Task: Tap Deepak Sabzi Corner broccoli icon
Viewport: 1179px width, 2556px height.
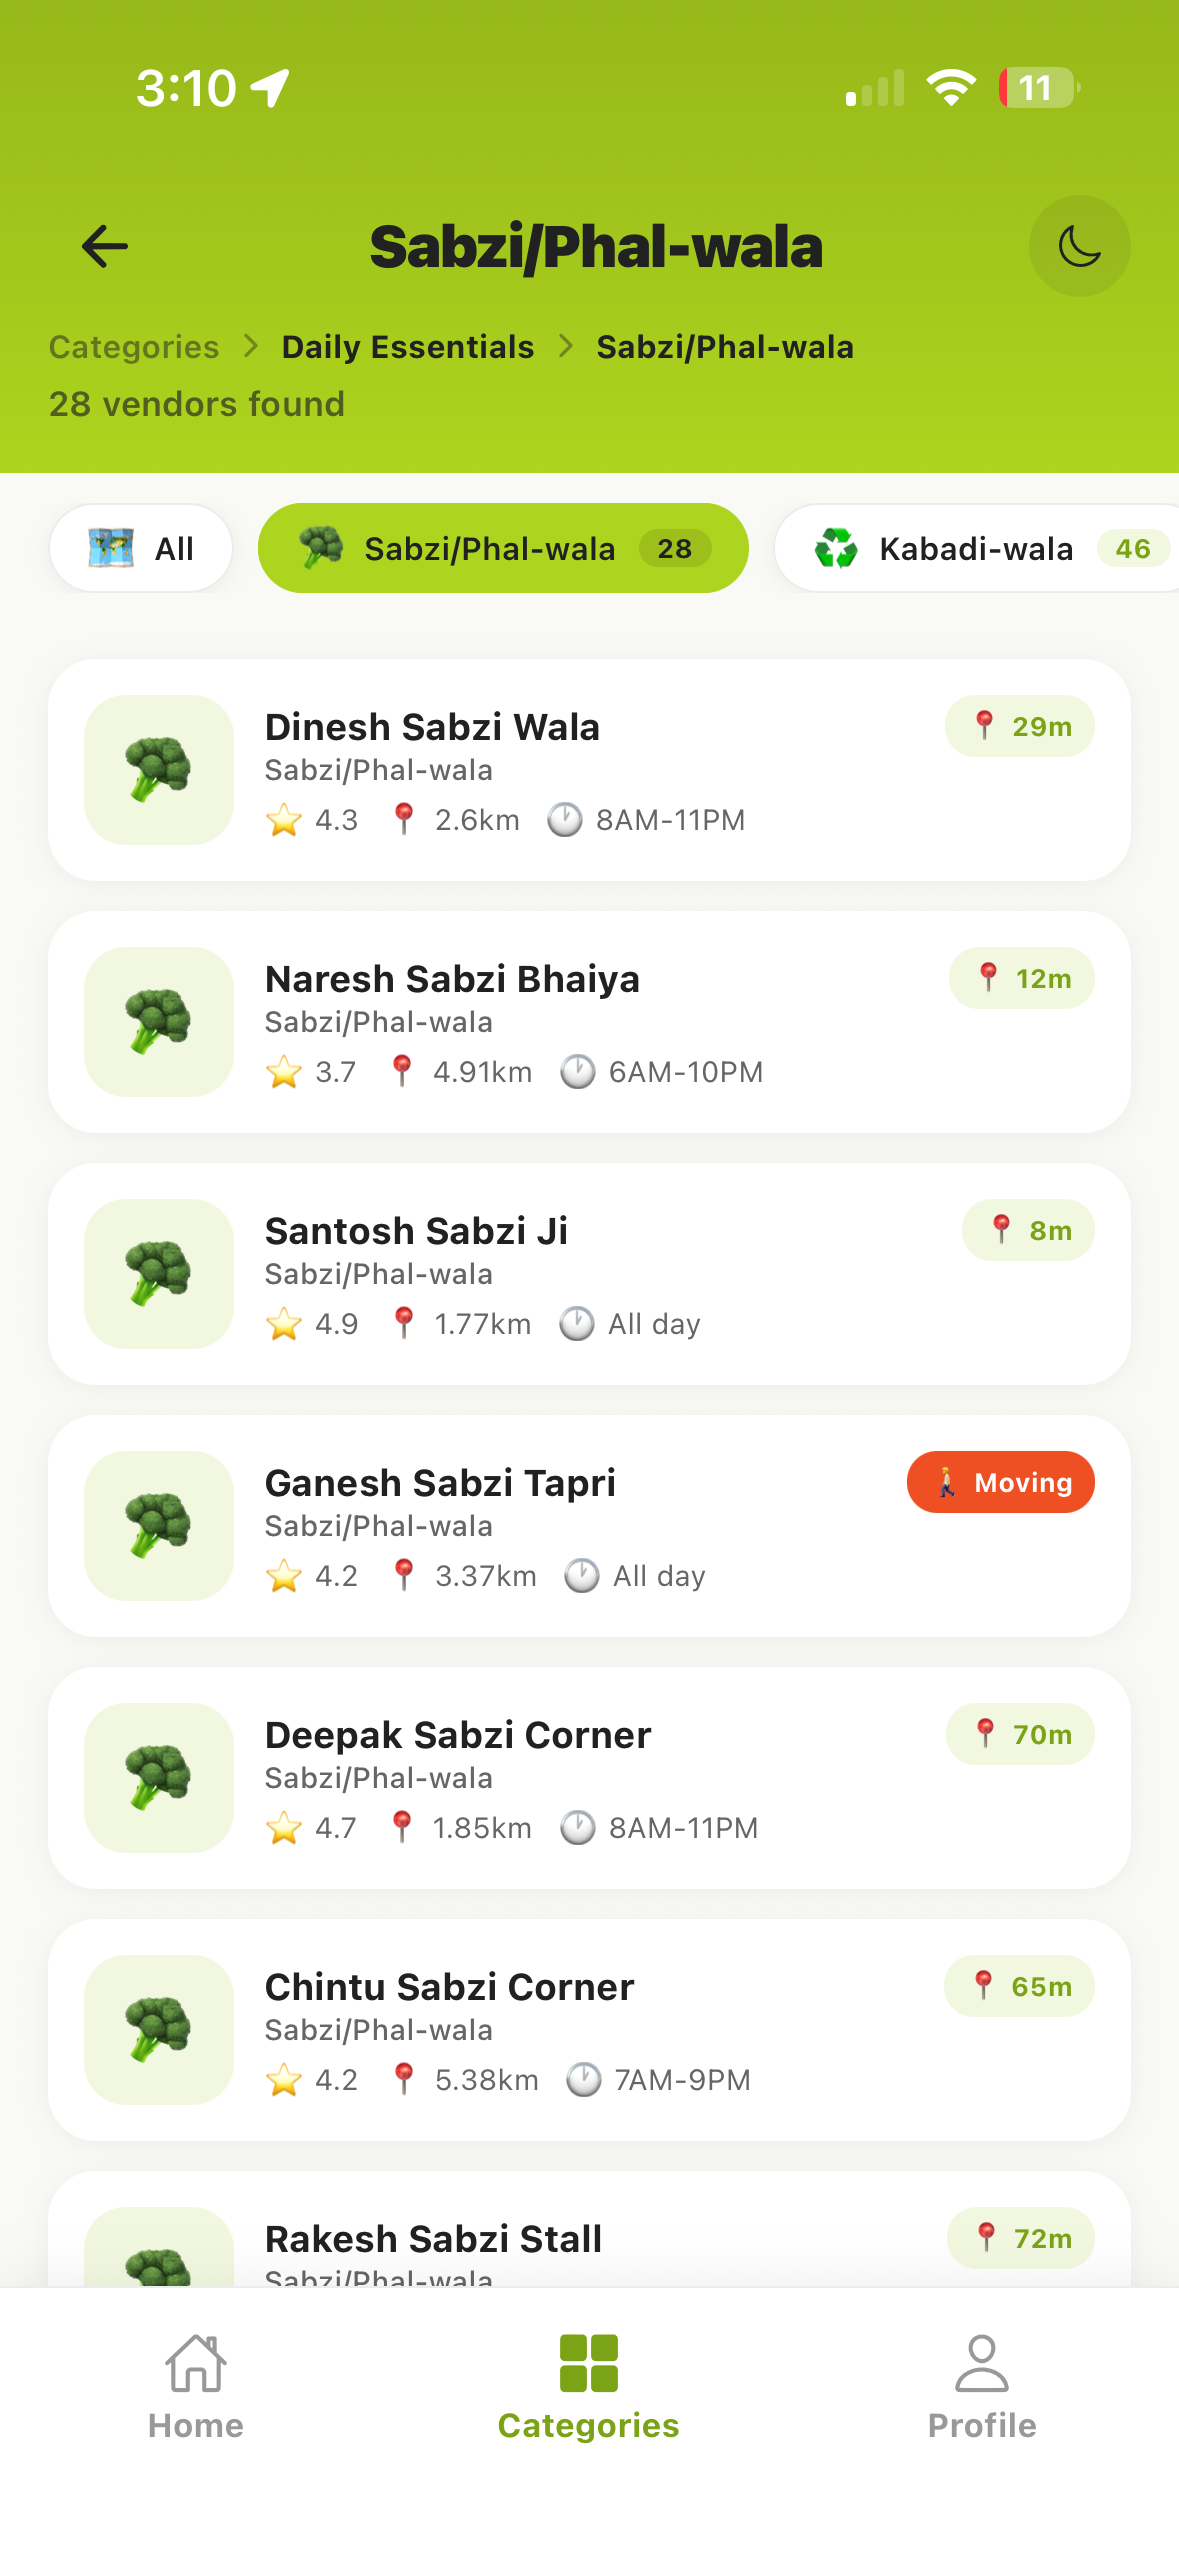Action: pos(159,1778)
